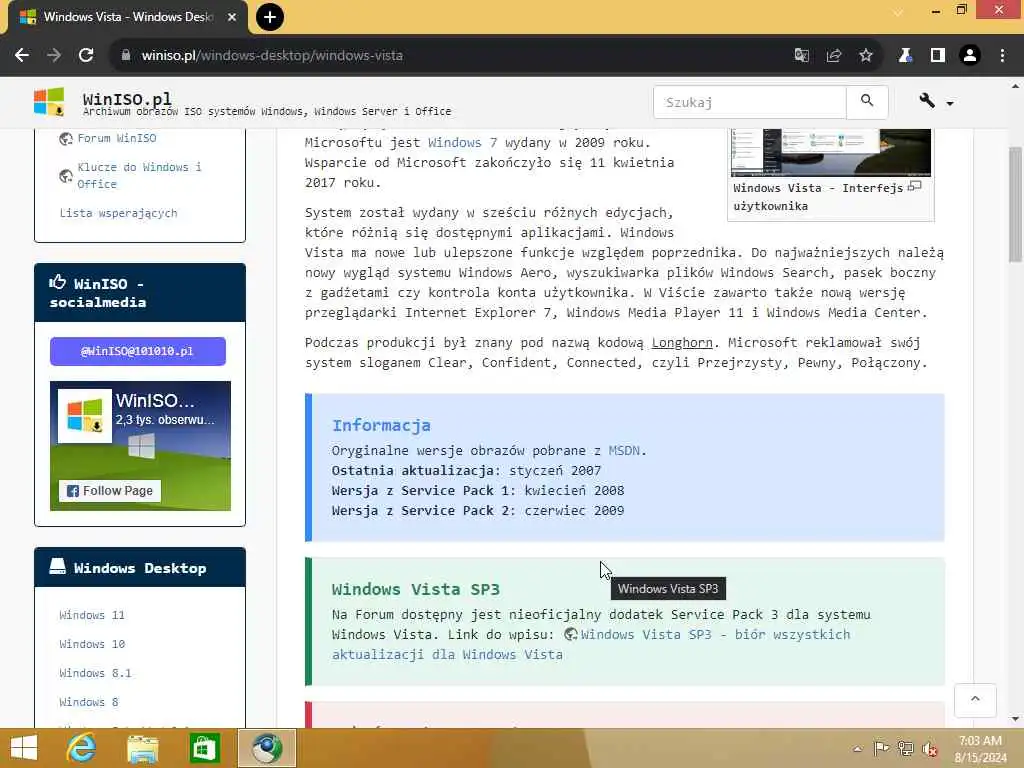This screenshot has height=768, width=1024.
Task: Open the WinISO.pl site title link
Action: coord(127,99)
